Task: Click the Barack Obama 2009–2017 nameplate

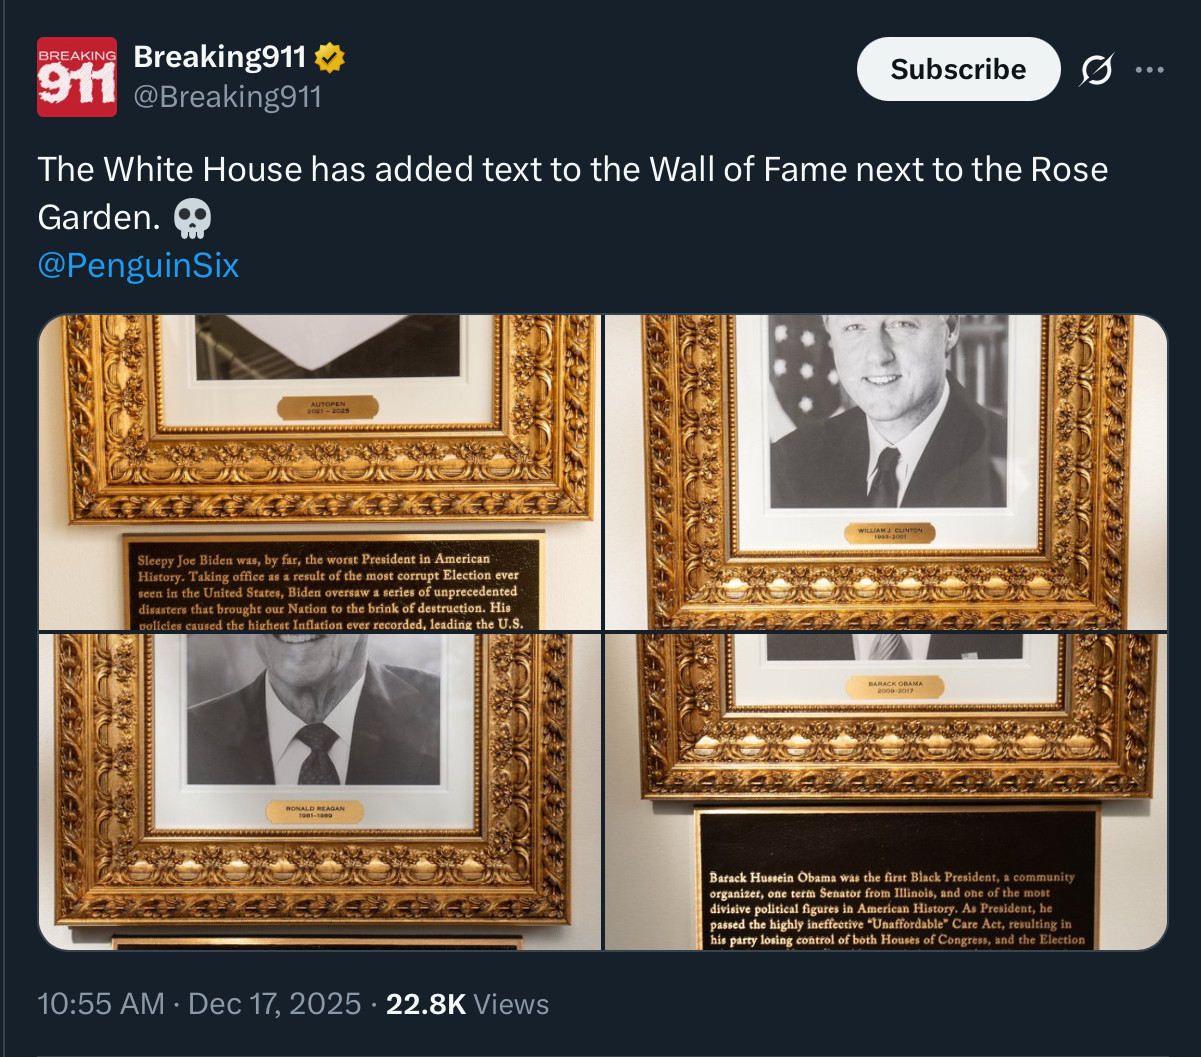Action: [x=893, y=687]
